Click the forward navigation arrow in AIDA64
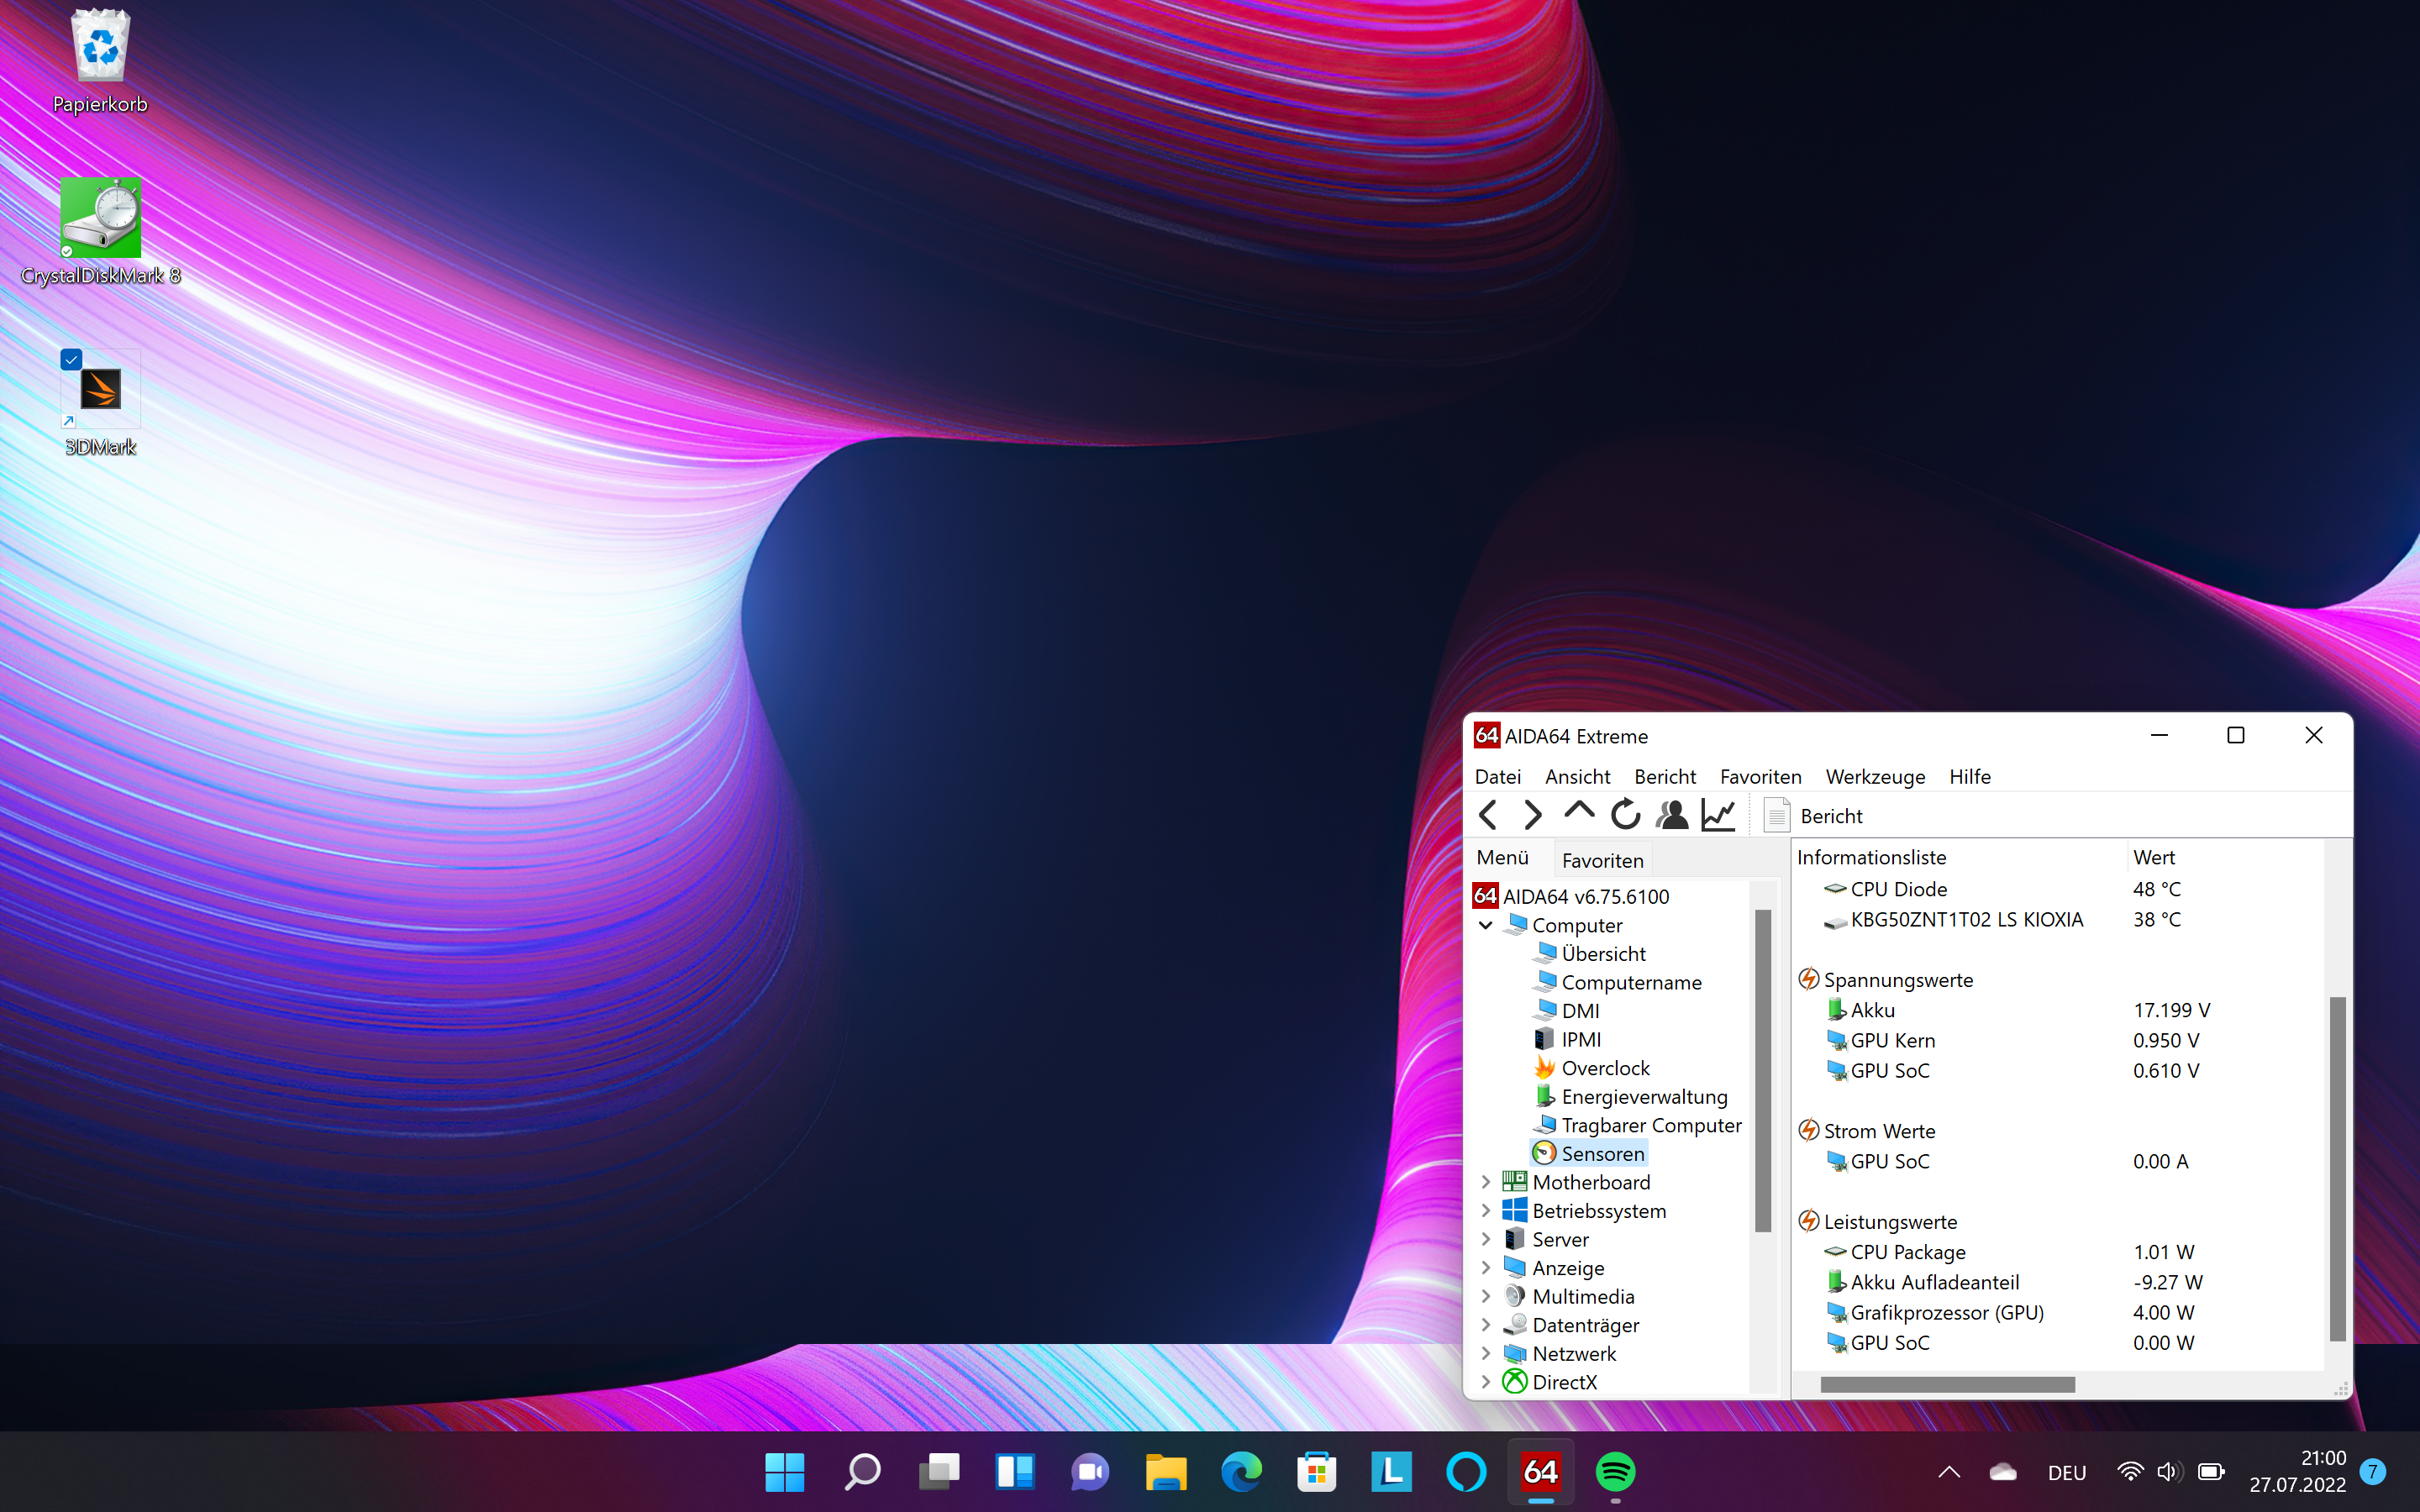The height and width of the screenshot is (1512, 2420). 1532,815
